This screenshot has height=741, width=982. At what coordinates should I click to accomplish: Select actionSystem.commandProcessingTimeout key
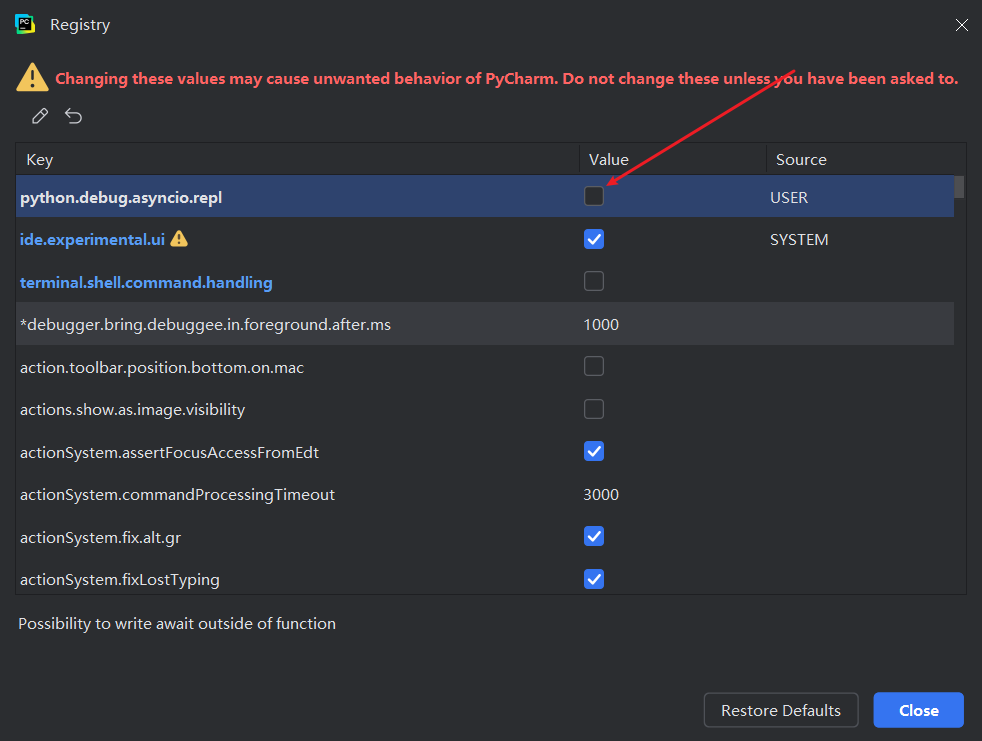pyautogui.click(x=177, y=495)
